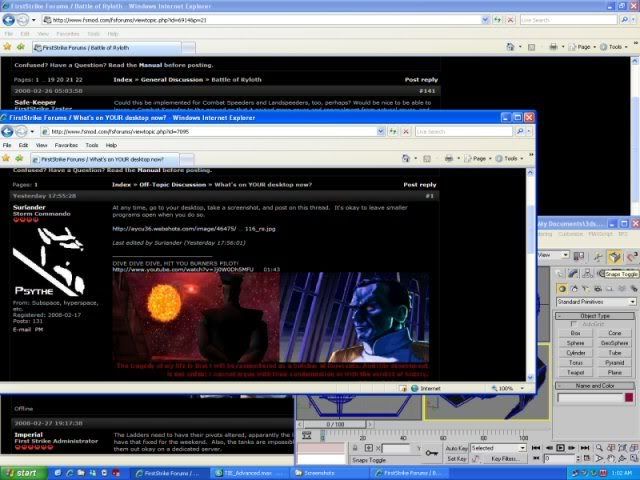Toggle Set Key animation mode
The width and height of the screenshot is (640, 480).
[456, 459]
